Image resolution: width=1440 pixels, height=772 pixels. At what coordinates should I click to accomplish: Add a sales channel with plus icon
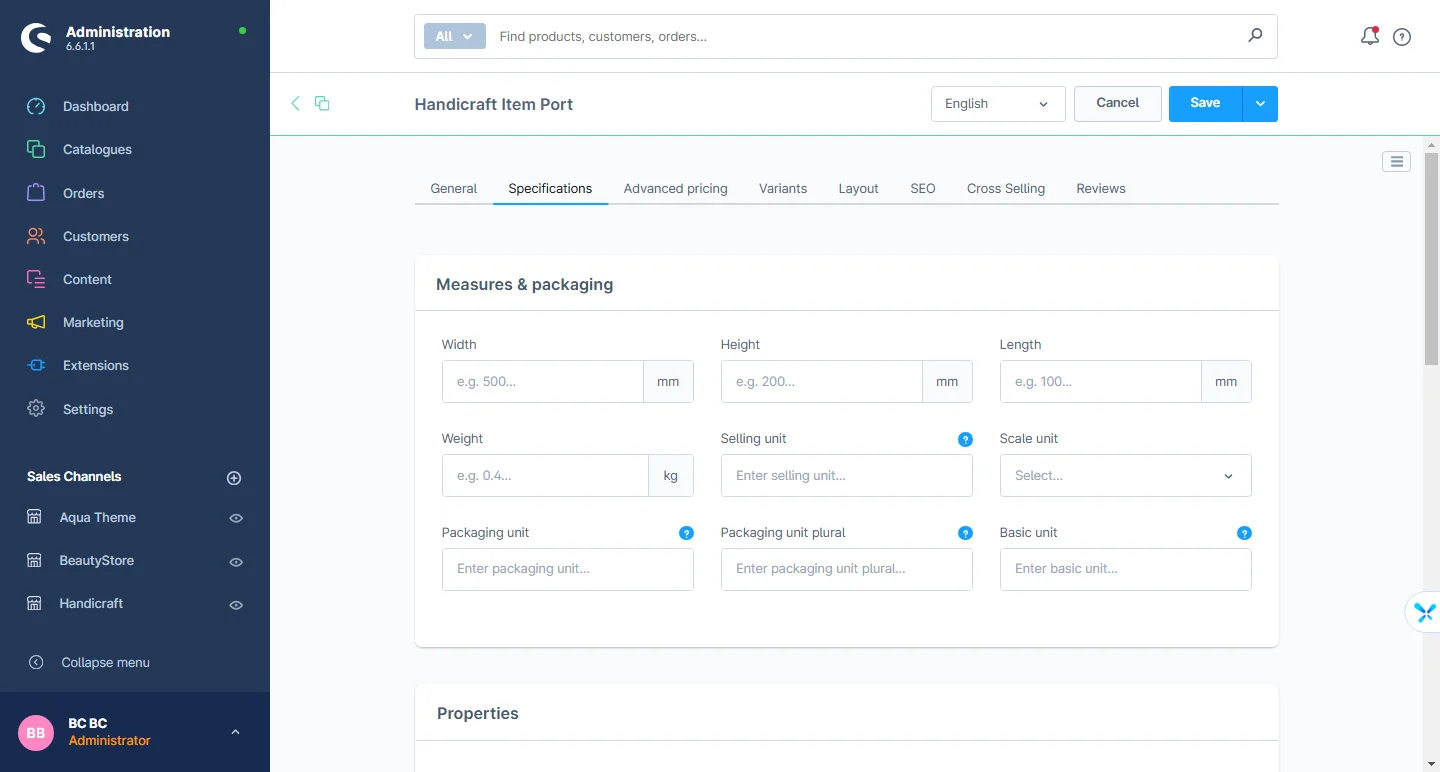pos(234,478)
